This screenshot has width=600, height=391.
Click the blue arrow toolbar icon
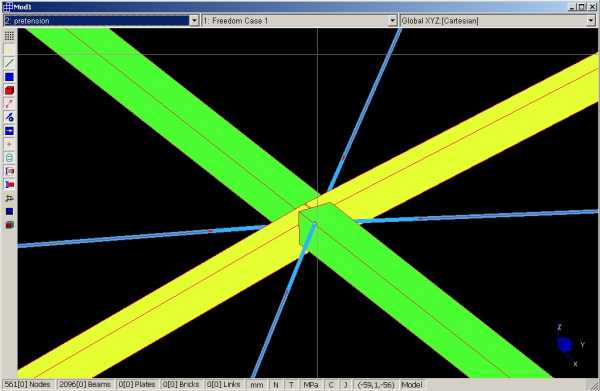click(9, 131)
